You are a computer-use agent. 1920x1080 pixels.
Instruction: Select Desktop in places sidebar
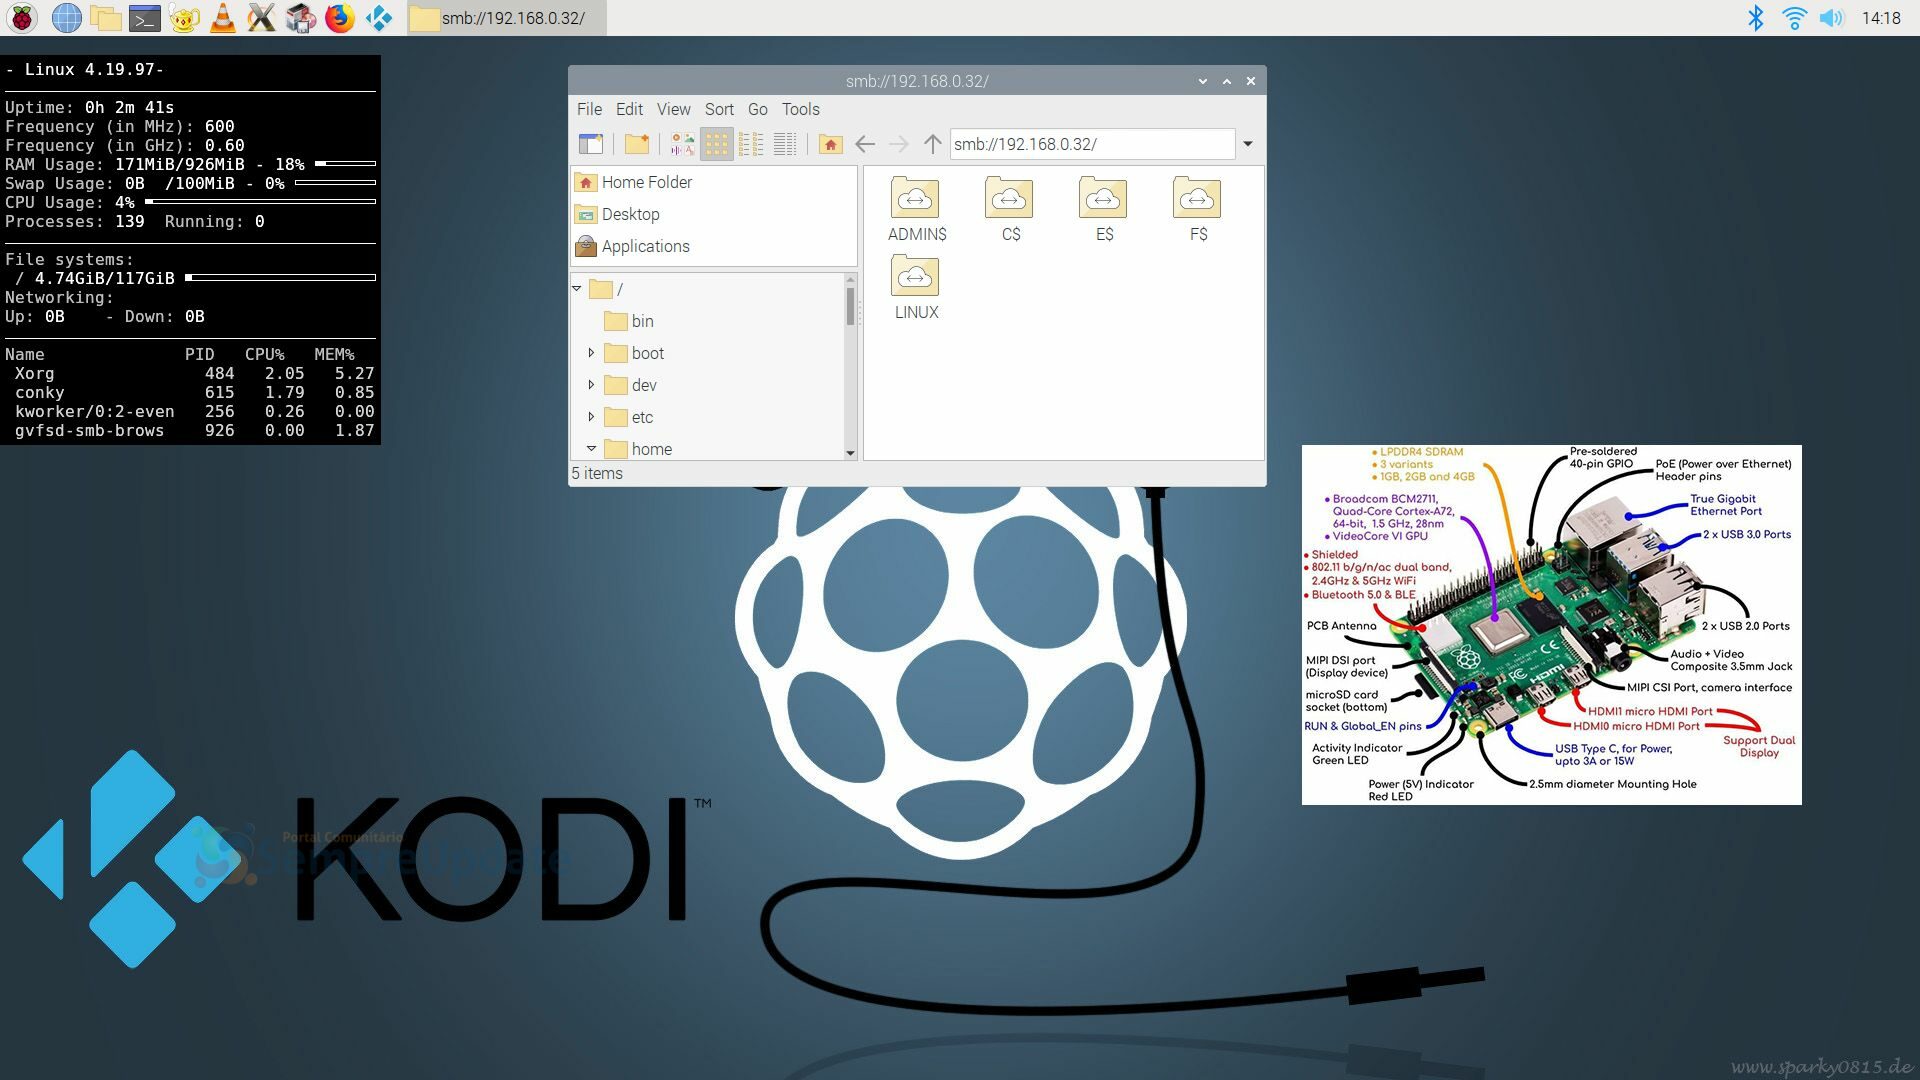pyautogui.click(x=714, y=214)
